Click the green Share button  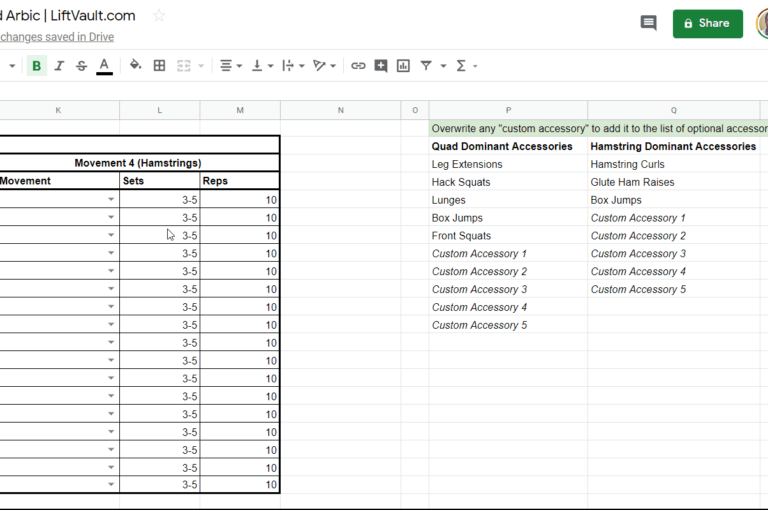(x=707, y=24)
